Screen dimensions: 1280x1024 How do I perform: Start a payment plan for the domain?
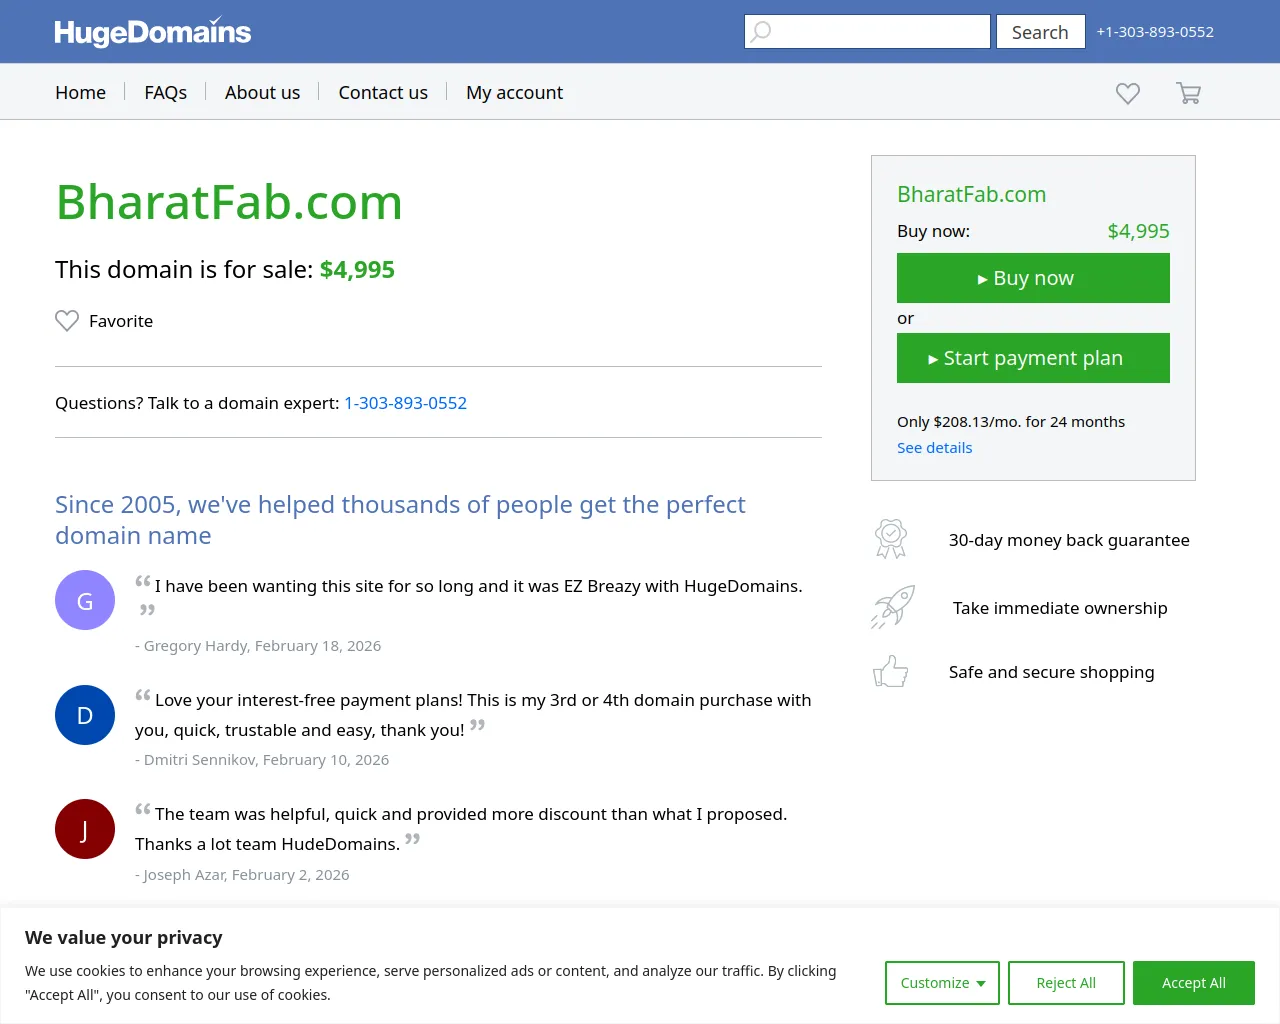tap(1033, 358)
